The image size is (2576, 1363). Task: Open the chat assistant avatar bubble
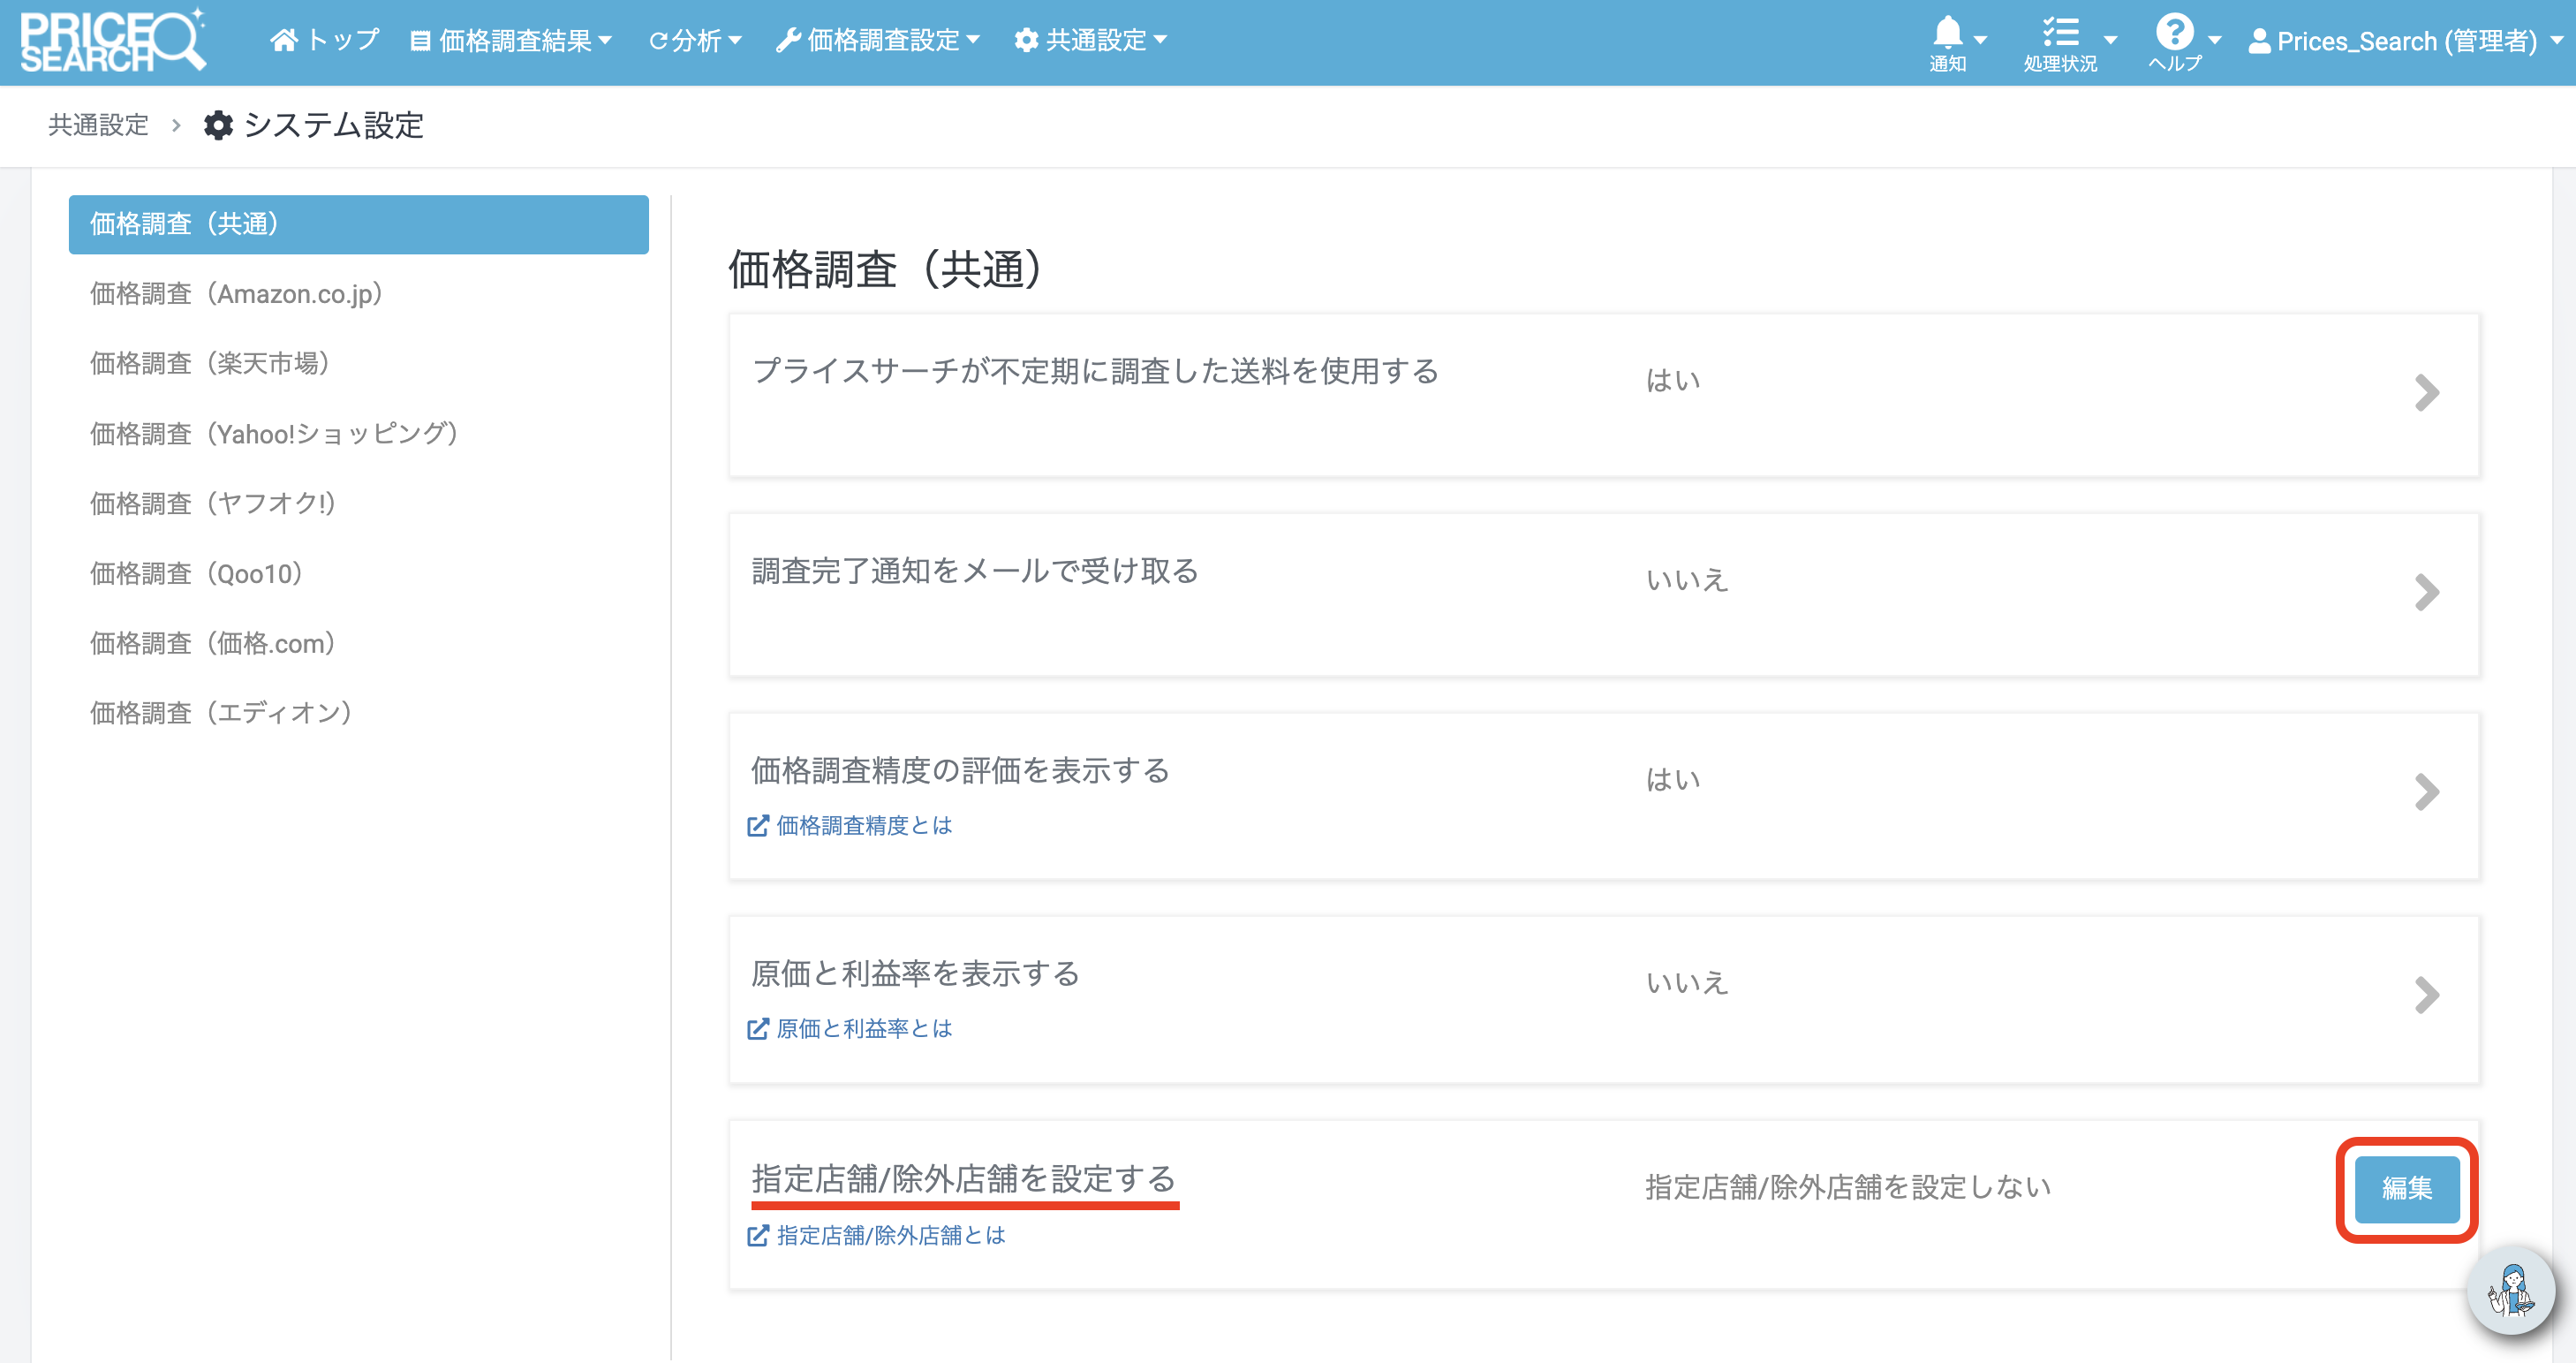(x=2511, y=1291)
